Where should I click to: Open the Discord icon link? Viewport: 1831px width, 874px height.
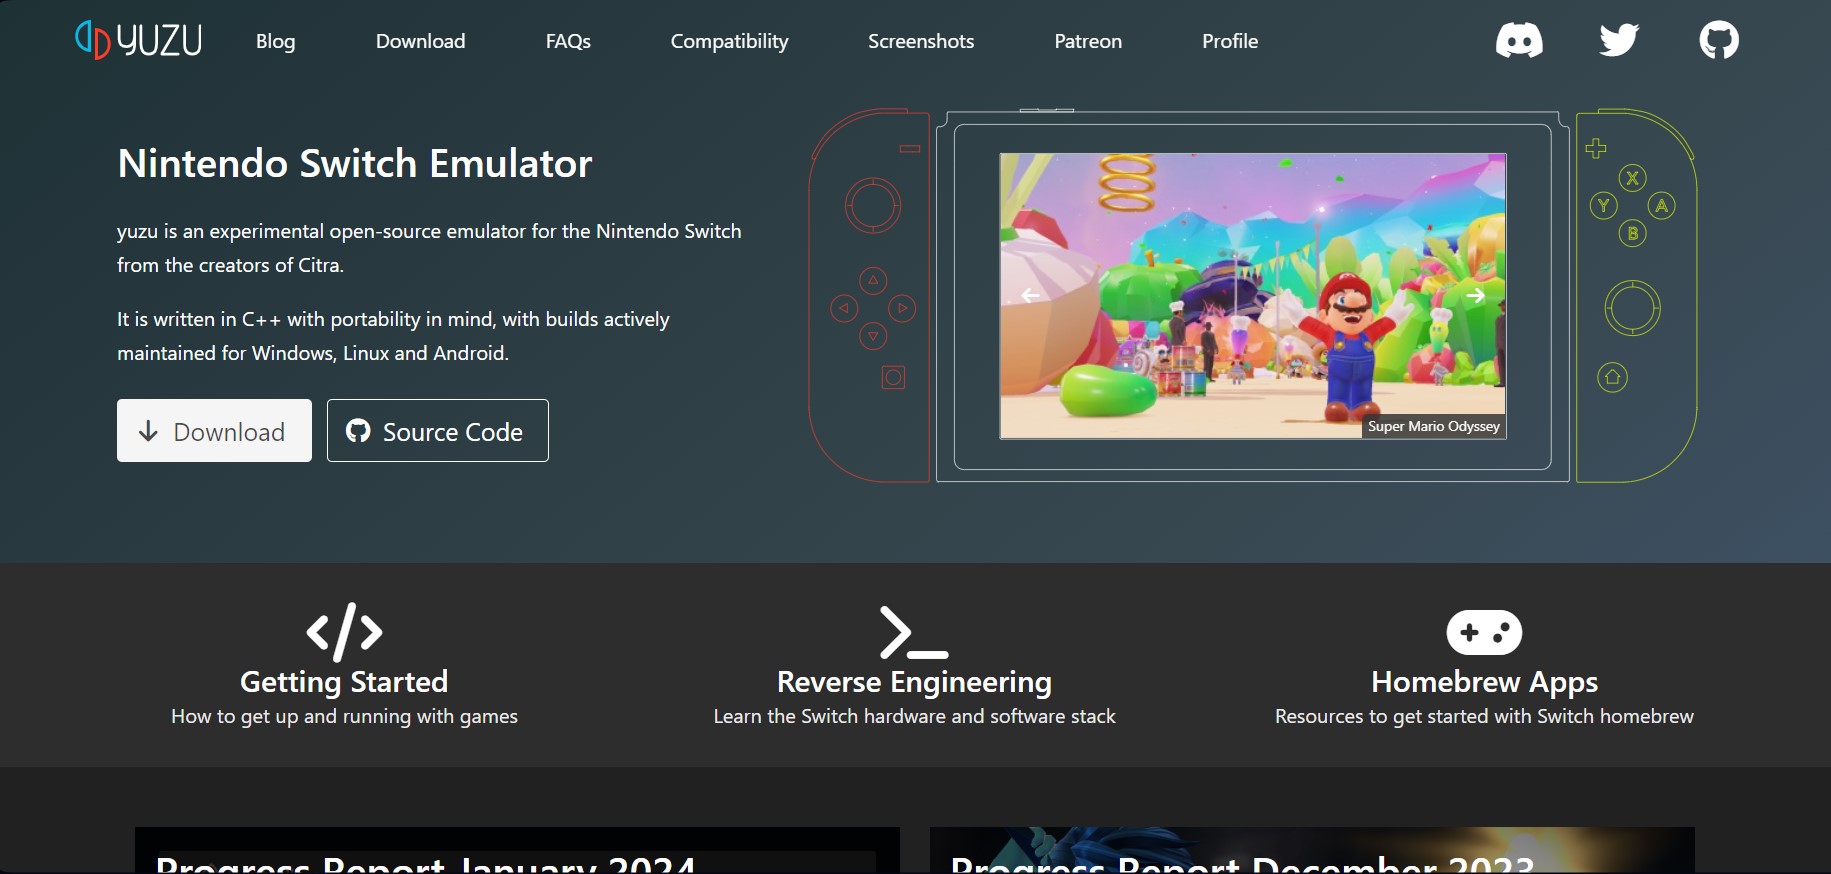pos(1519,41)
